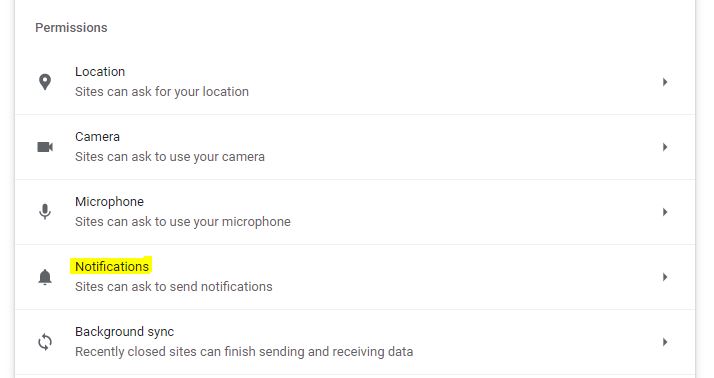The height and width of the screenshot is (378, 714).
Task: Open the Background sync title
Action: [124, 332]
